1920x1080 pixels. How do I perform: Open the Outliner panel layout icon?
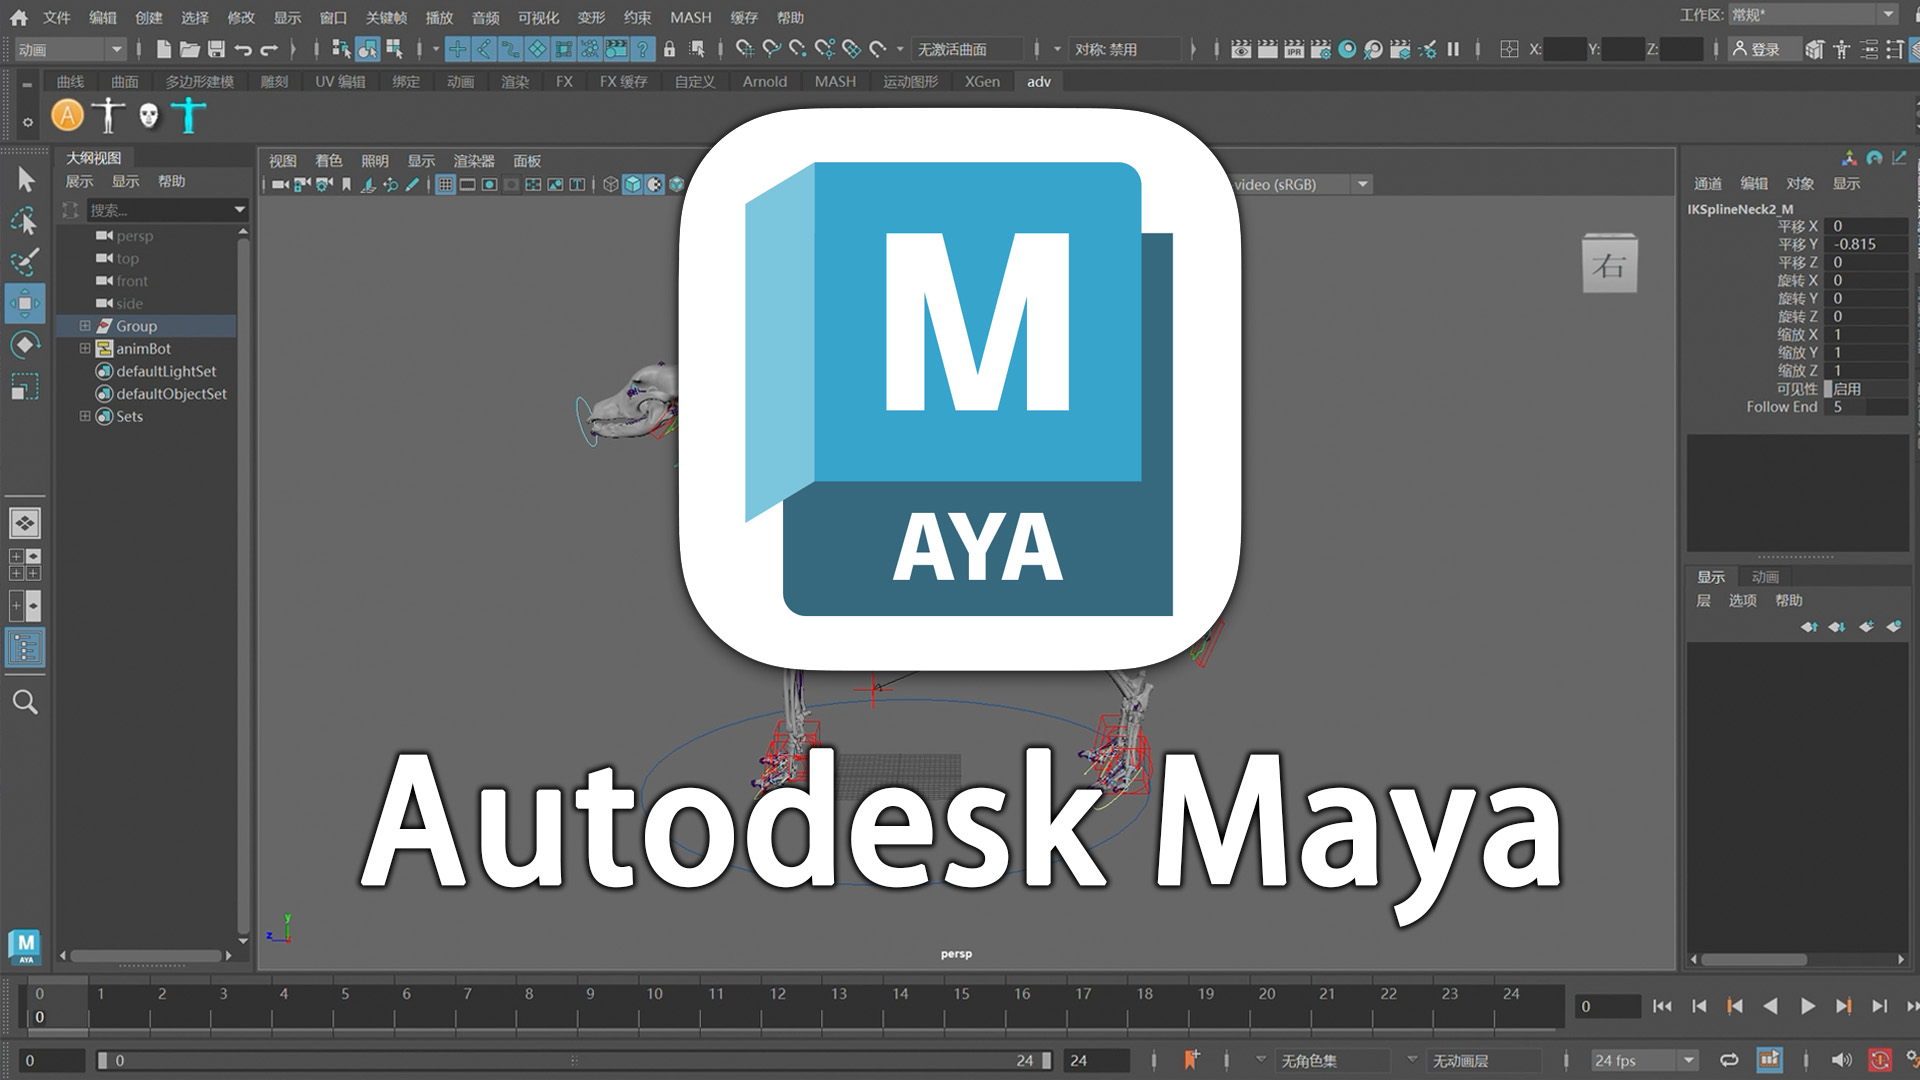(x=25, y=649)
